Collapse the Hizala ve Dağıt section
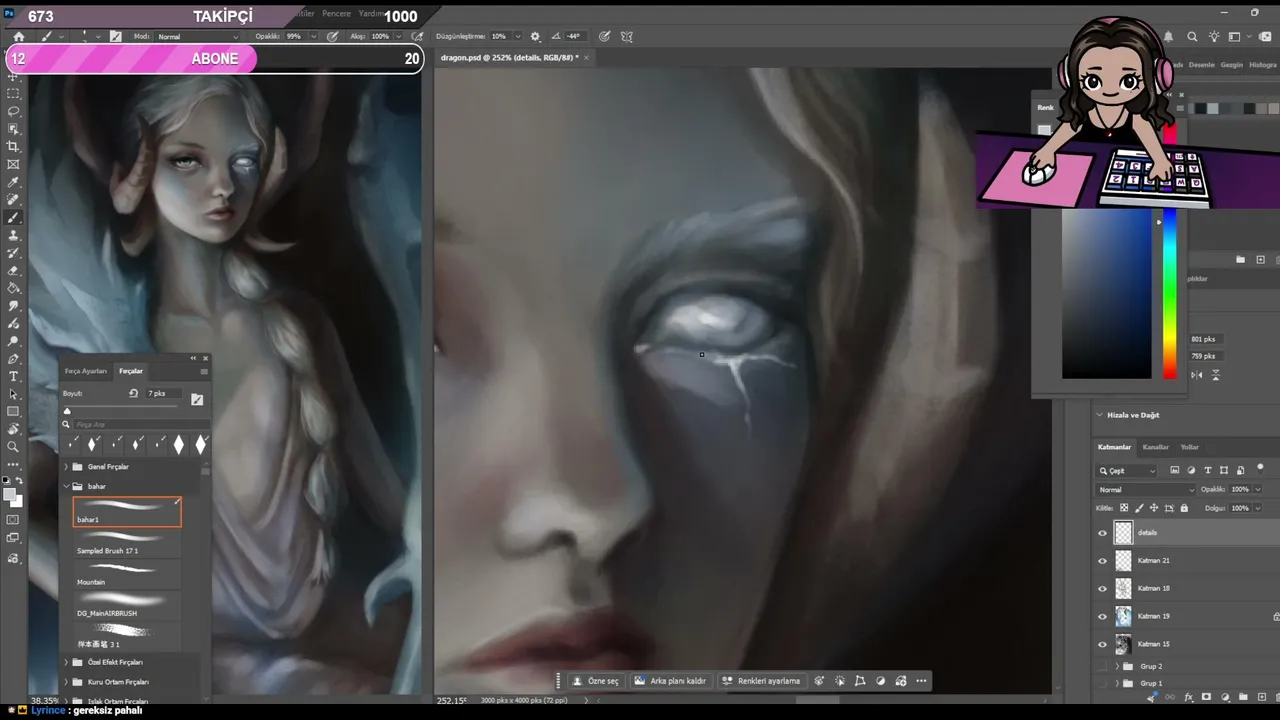The height and width of the screenshot is (720, 1280). tap(1099, 415)
